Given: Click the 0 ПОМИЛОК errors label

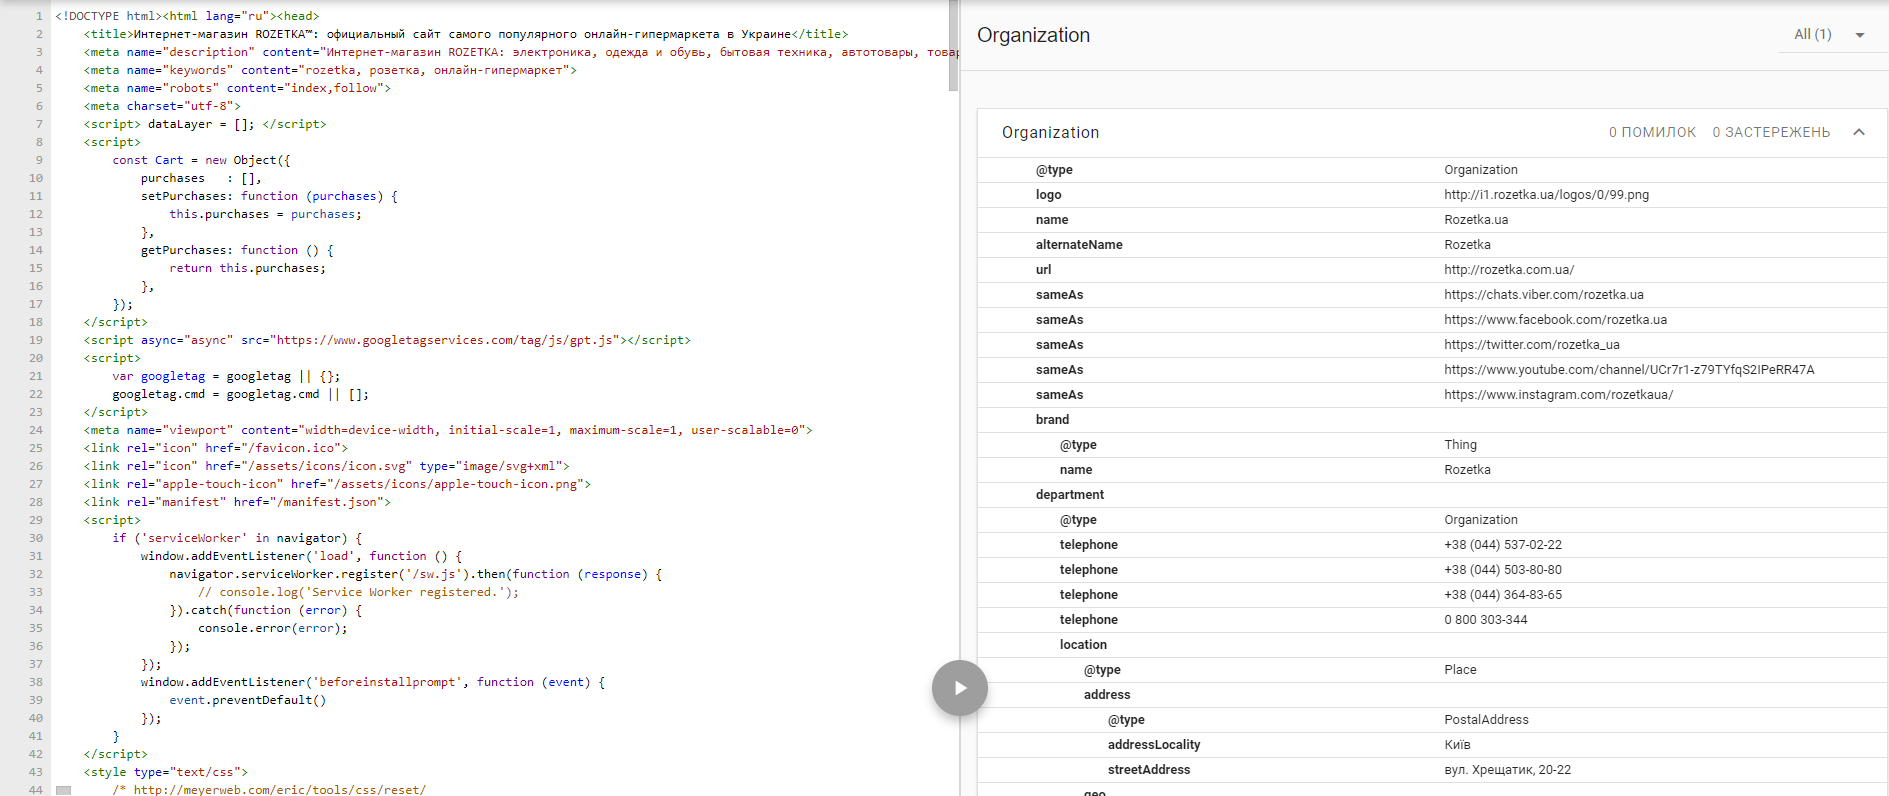Looking at the screenshot, I should (1652, 133).
